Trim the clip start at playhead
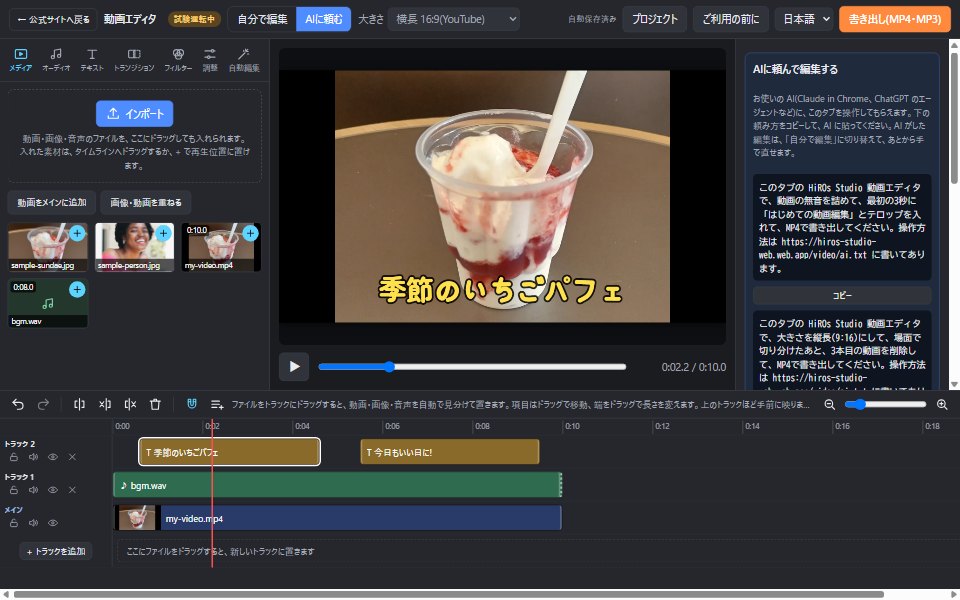Screen dimensions: 960x600 105,404
